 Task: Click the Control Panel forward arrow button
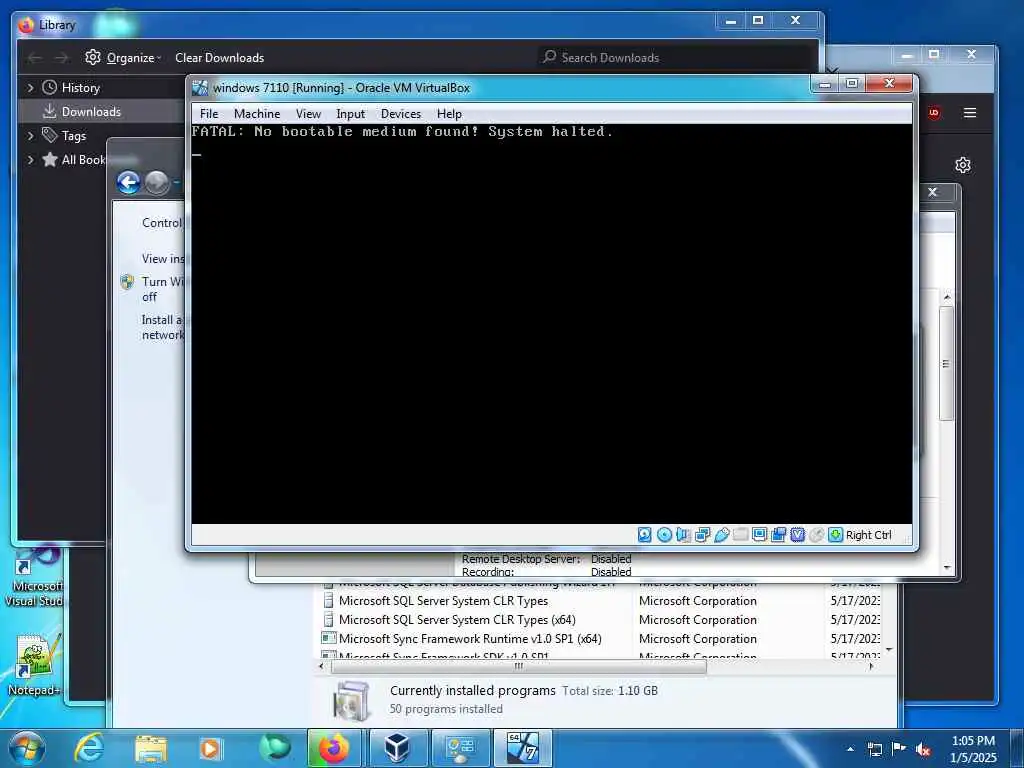pos(157,182)
